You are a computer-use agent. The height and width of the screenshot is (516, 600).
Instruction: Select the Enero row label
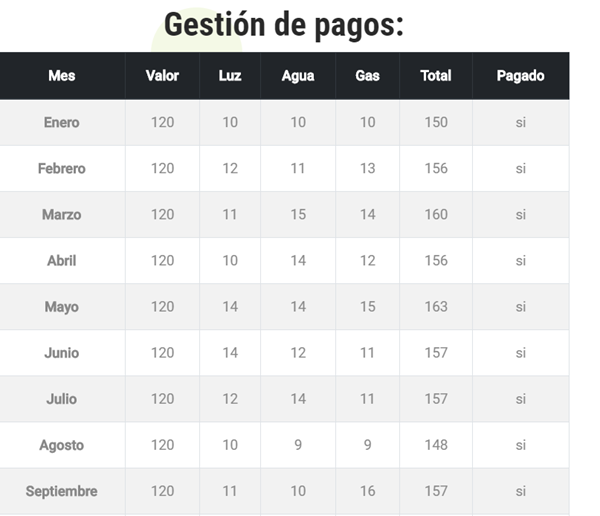(x=62, y=123)
